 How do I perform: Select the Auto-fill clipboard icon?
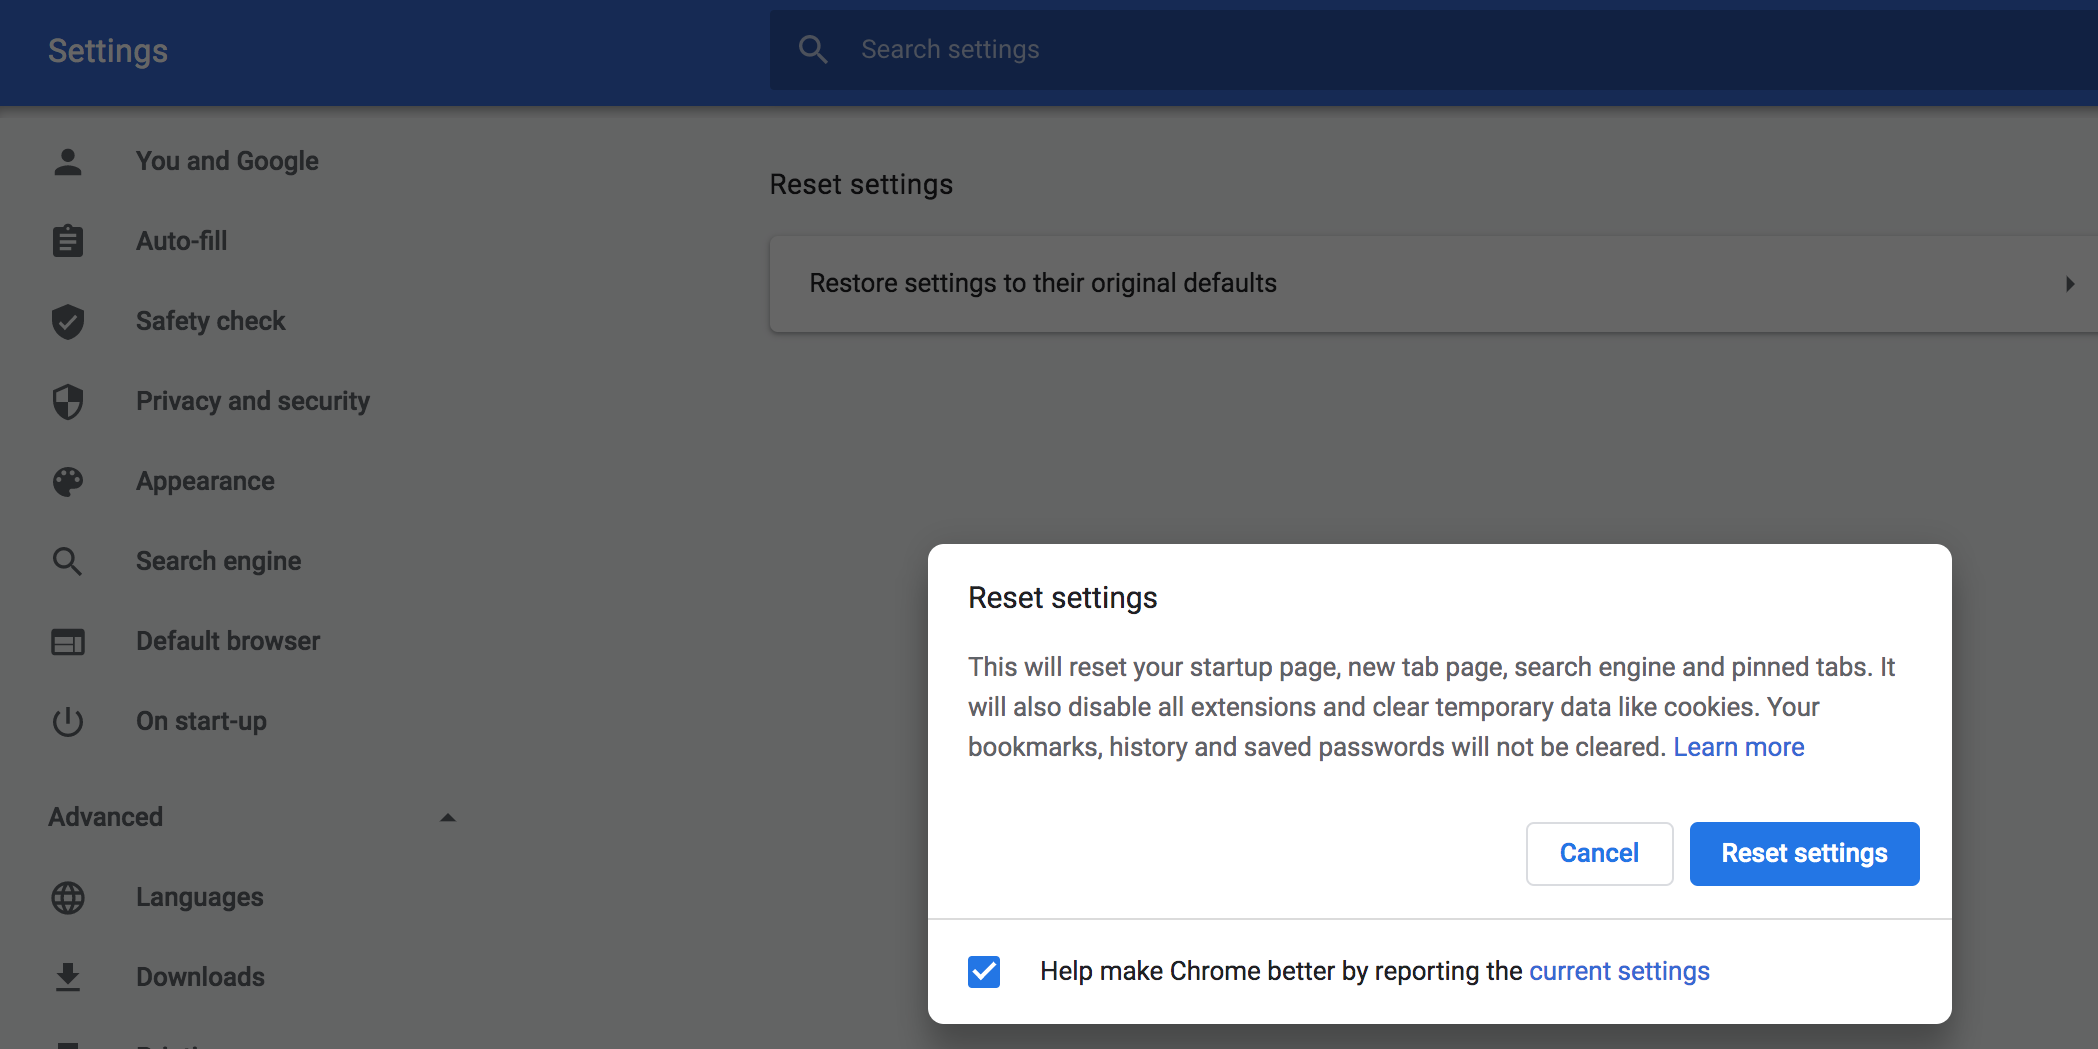pyautogui.click(x=67, y=240)
